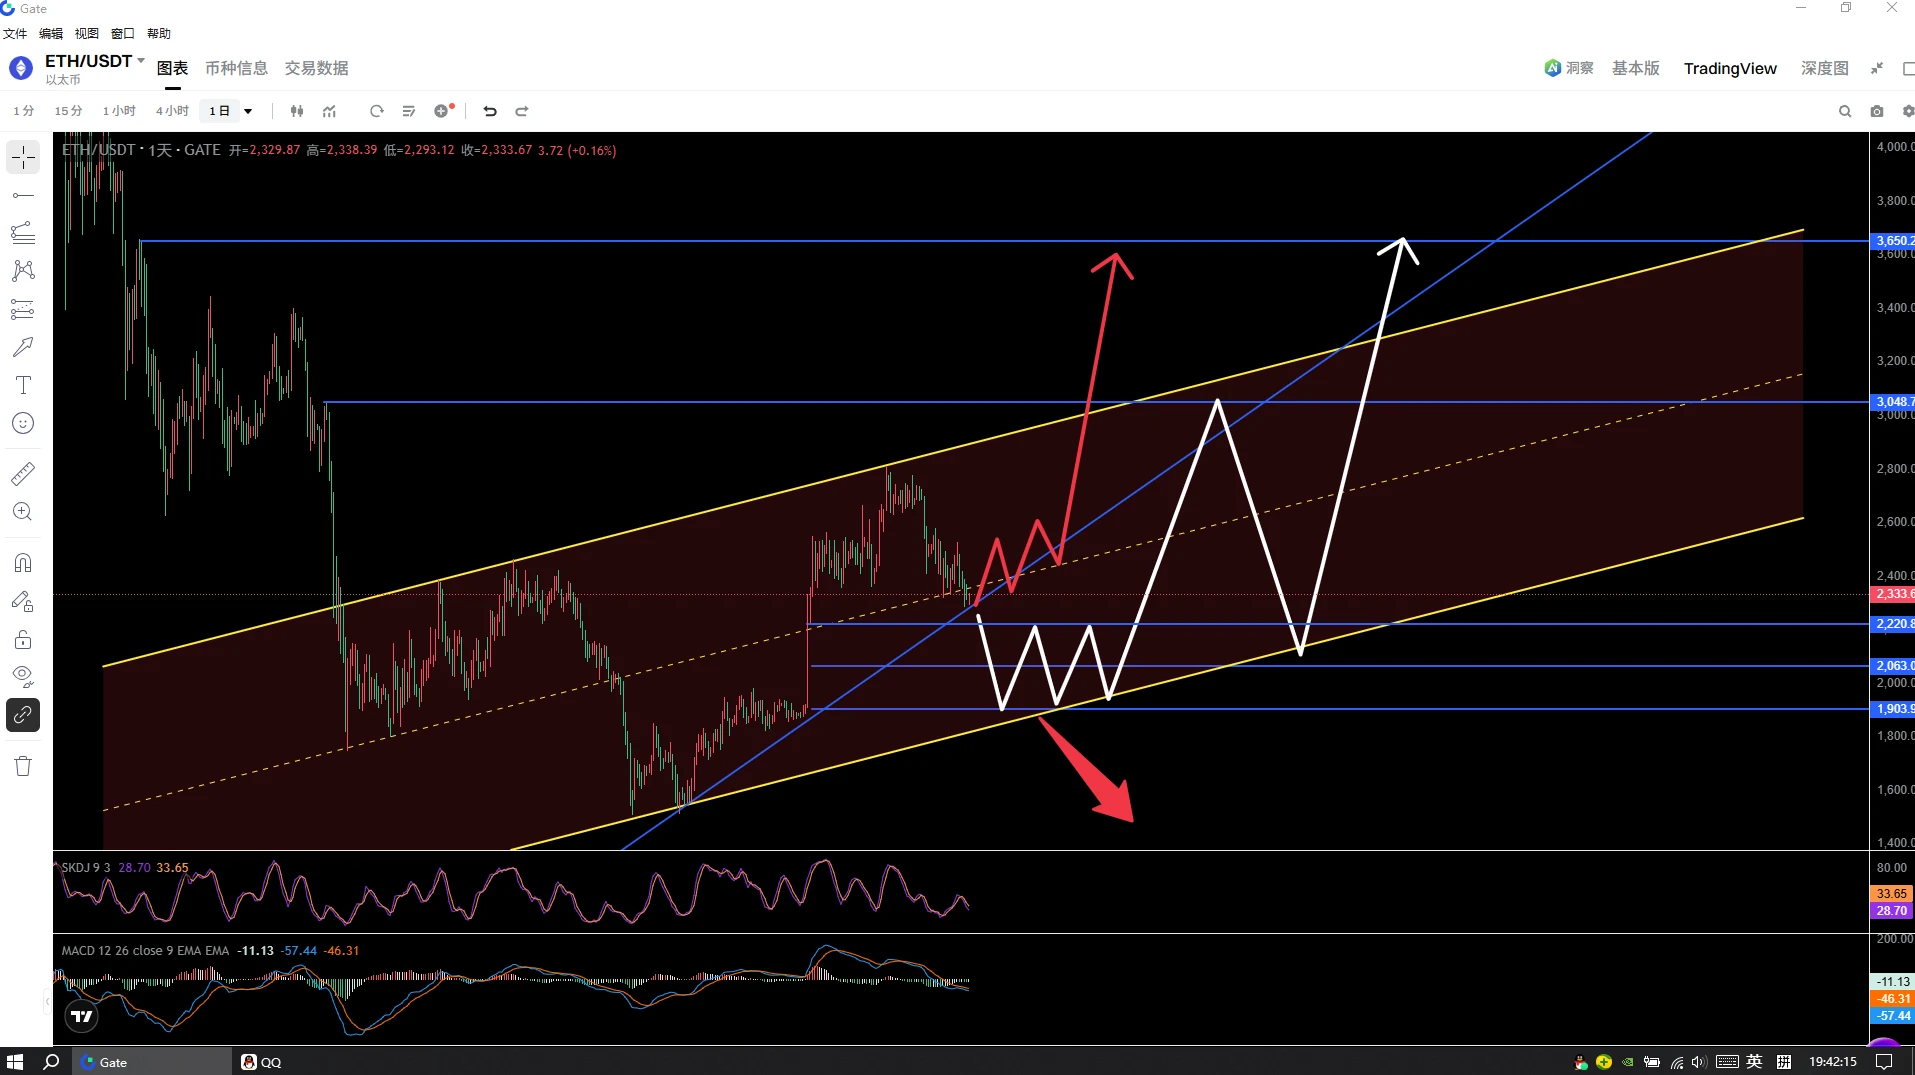
Task: Open the emoji icons tool
Action: pyautogui.click(x=23, y=423)
